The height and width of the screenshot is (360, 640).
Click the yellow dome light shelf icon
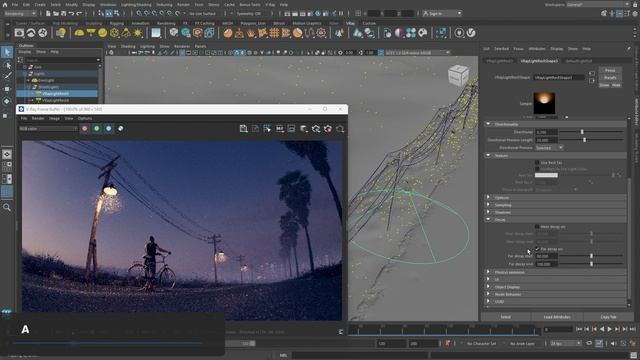pyautogui.click(x=79, y=33)
